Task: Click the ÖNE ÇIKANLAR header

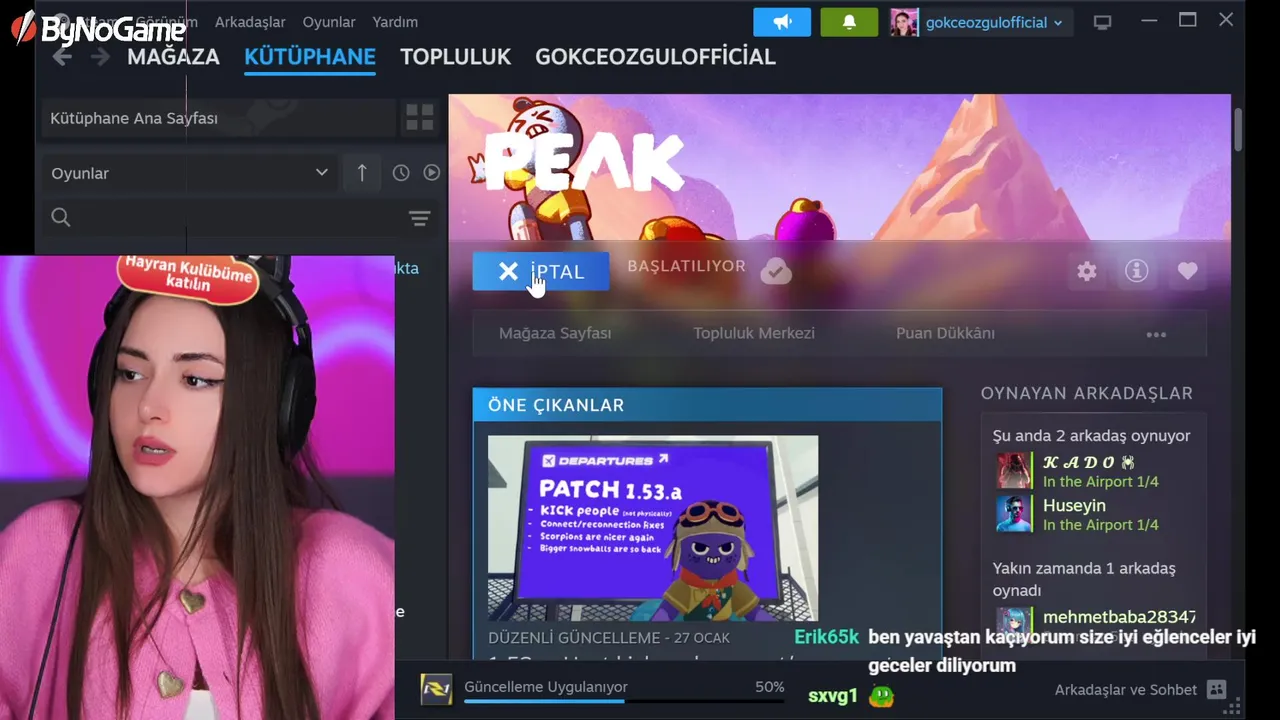Action: 707,405
